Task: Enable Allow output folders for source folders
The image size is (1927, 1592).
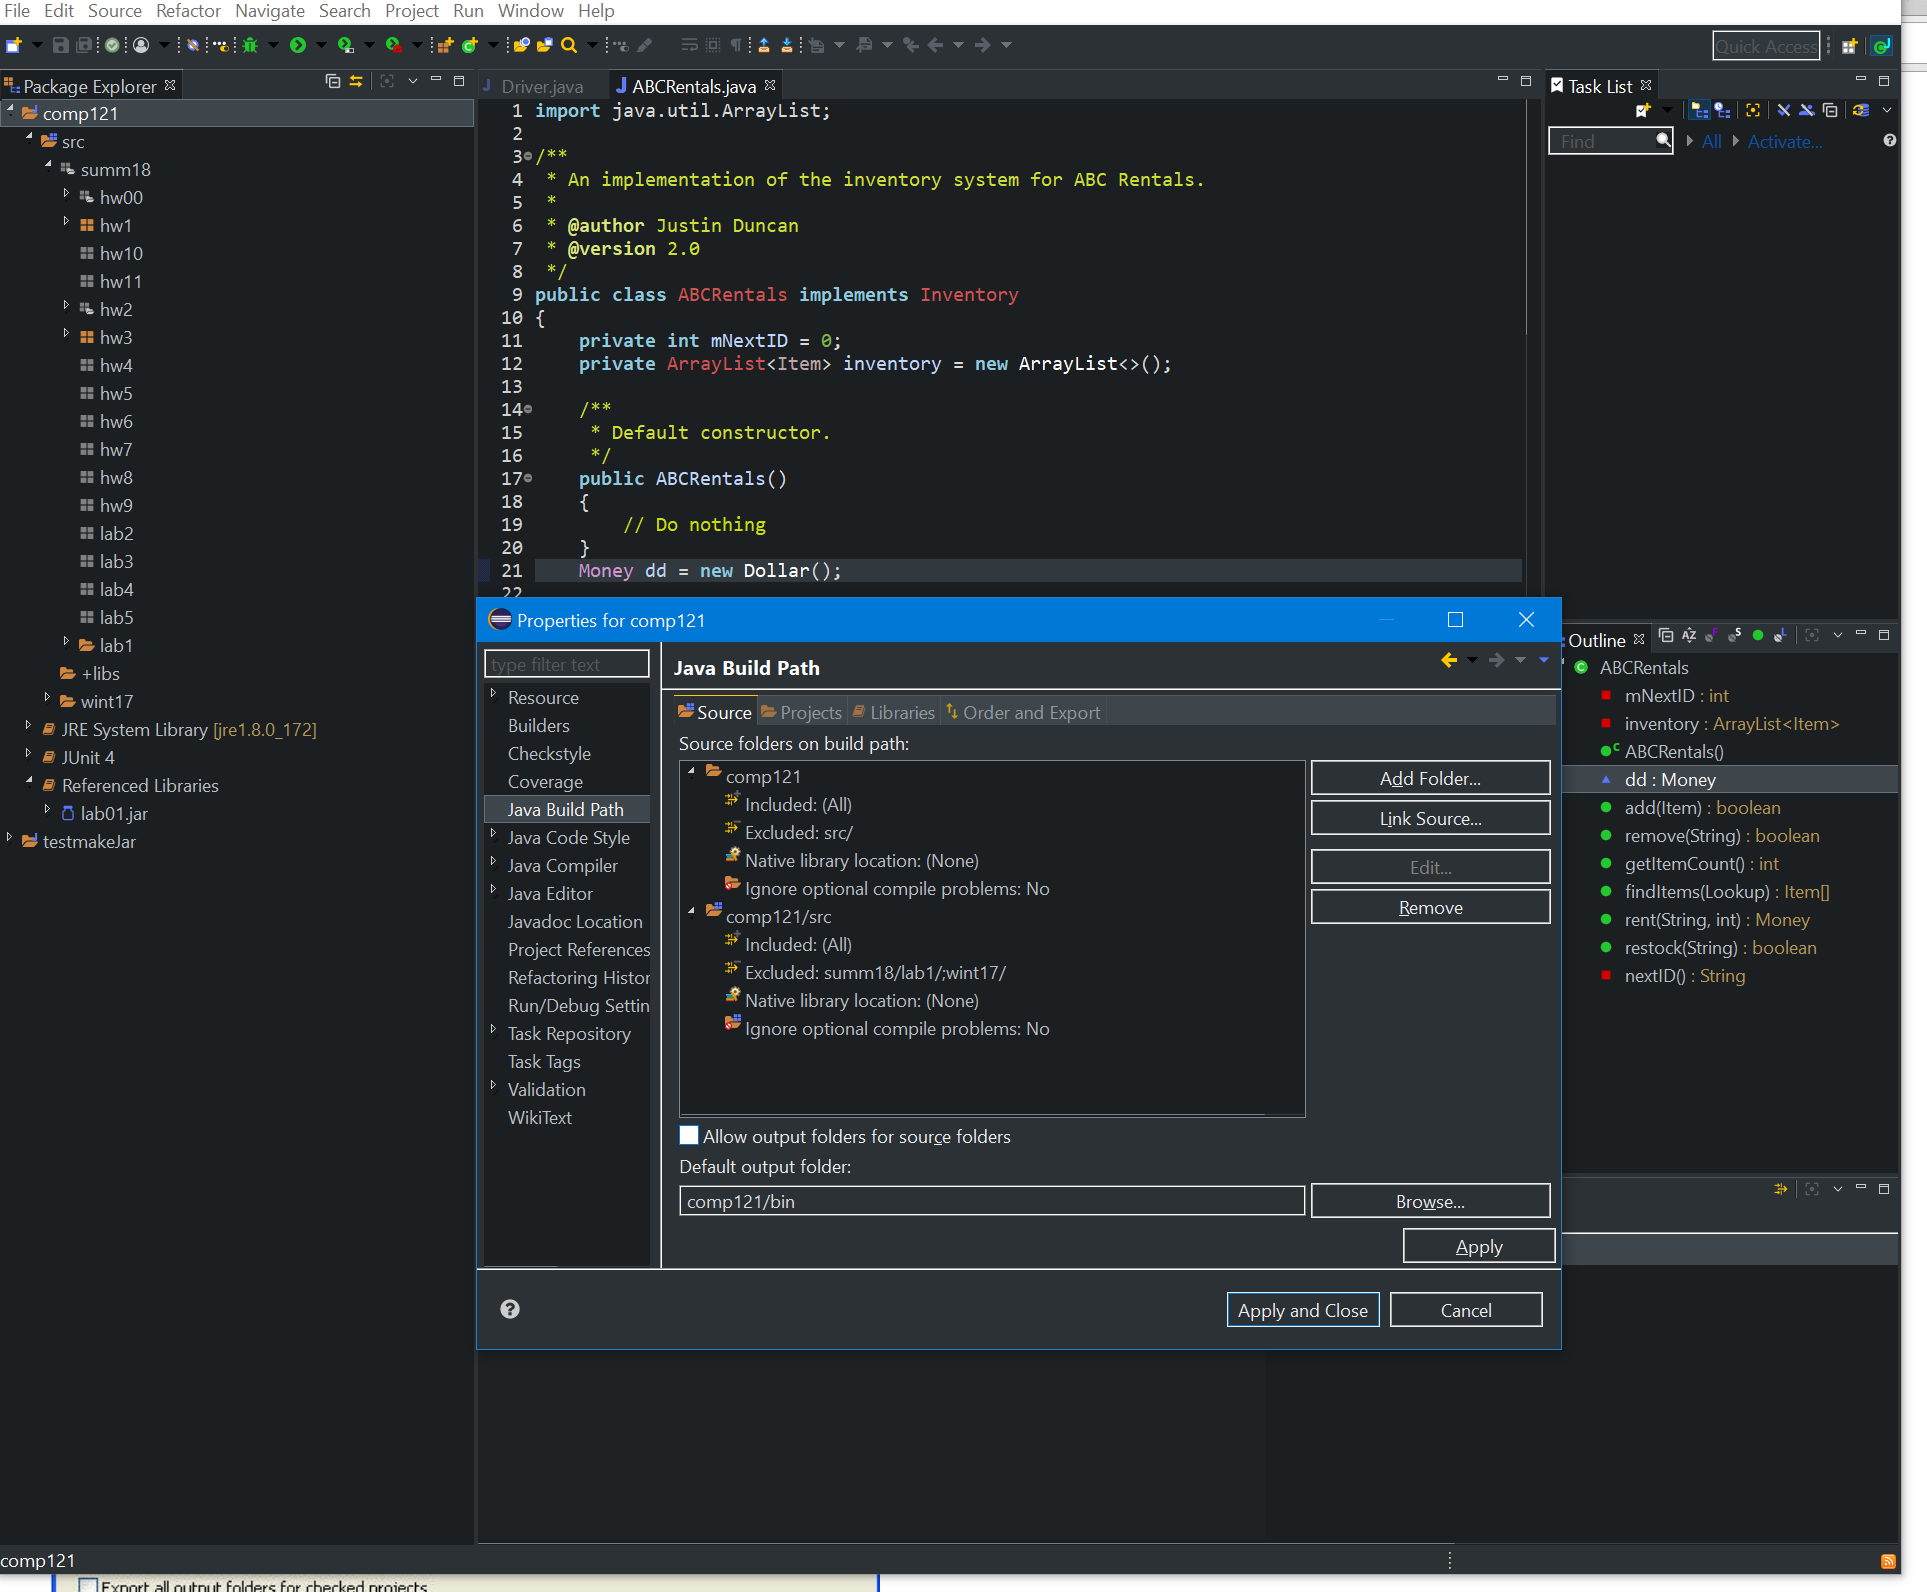Action: [689, 1135]
